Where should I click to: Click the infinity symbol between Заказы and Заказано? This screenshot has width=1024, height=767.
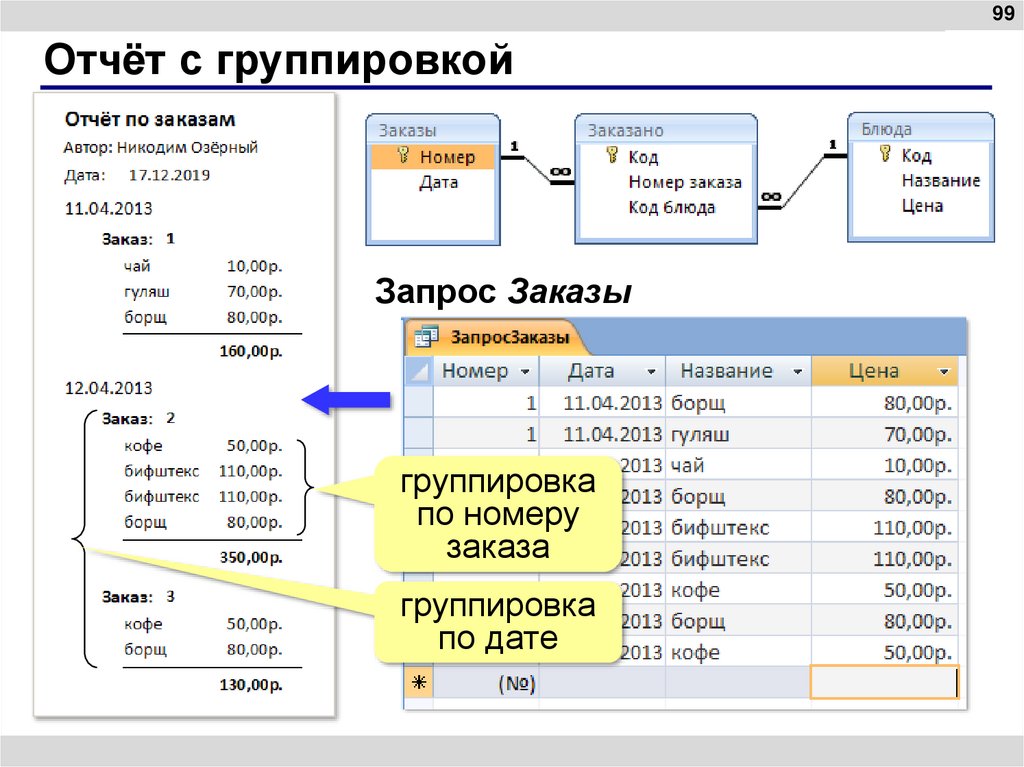559,172
